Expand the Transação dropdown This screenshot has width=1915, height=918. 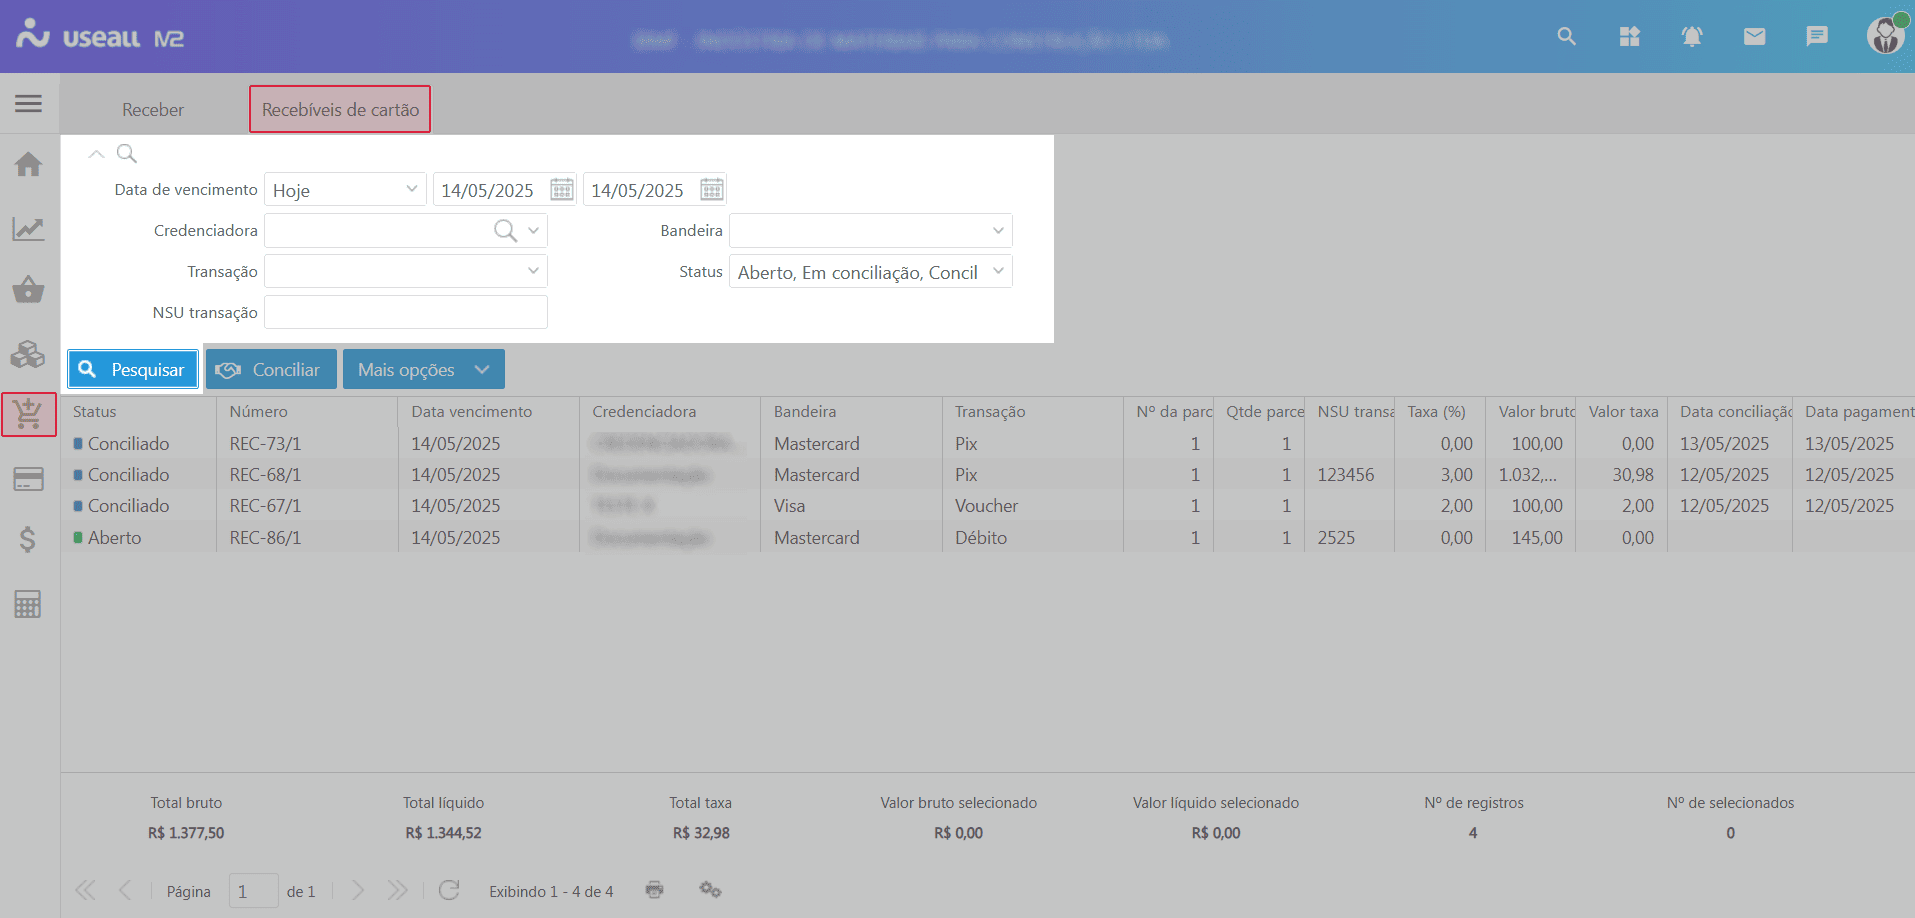tap(533, 271)
